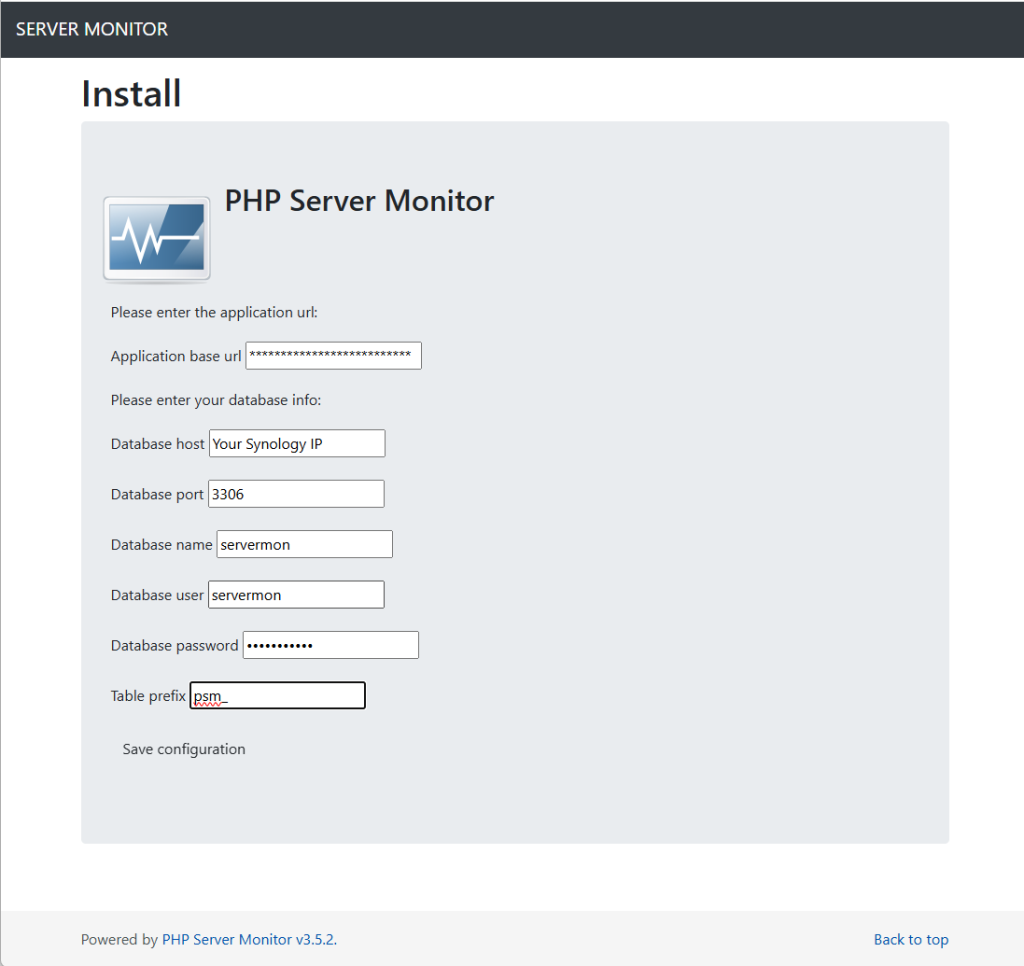Click the 'Database name' label
This screenshot has height=966, width=1024.
(161, 545)
